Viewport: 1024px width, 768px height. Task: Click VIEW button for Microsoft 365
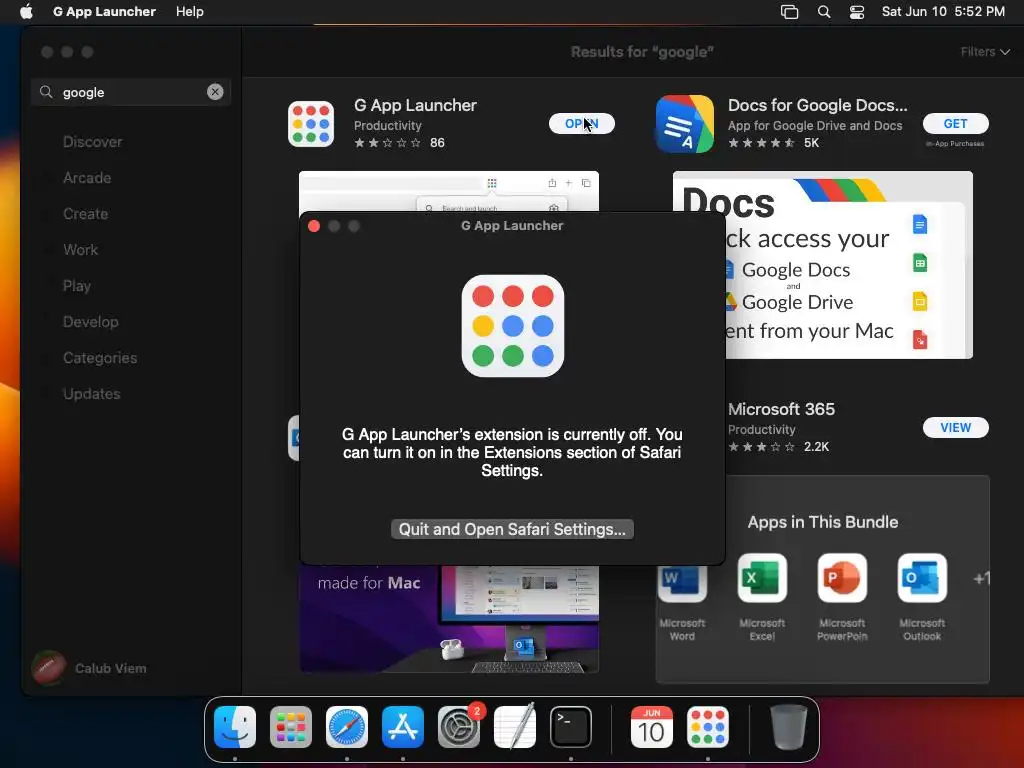pyautogui.click(x=955, y=428)
